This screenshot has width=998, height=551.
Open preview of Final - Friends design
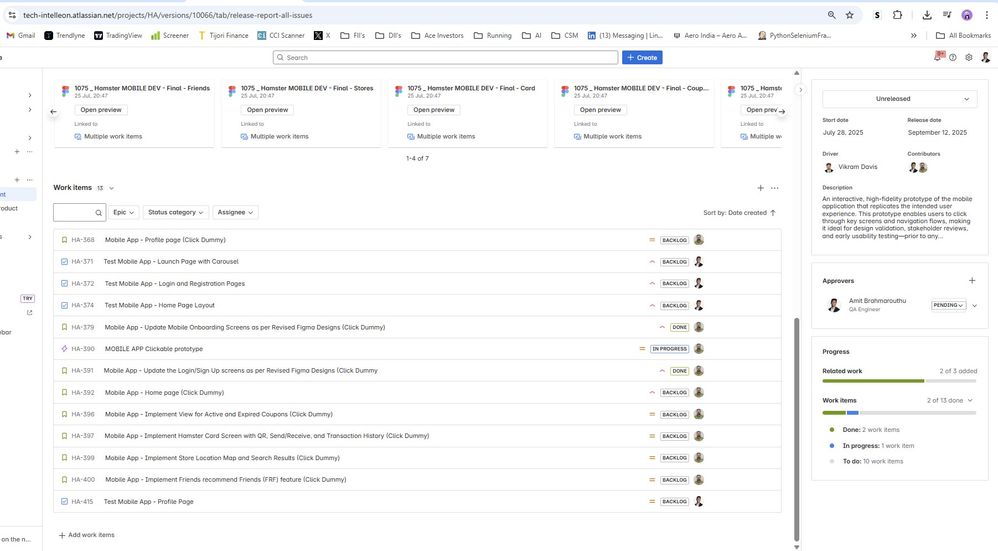coord(101,110)
